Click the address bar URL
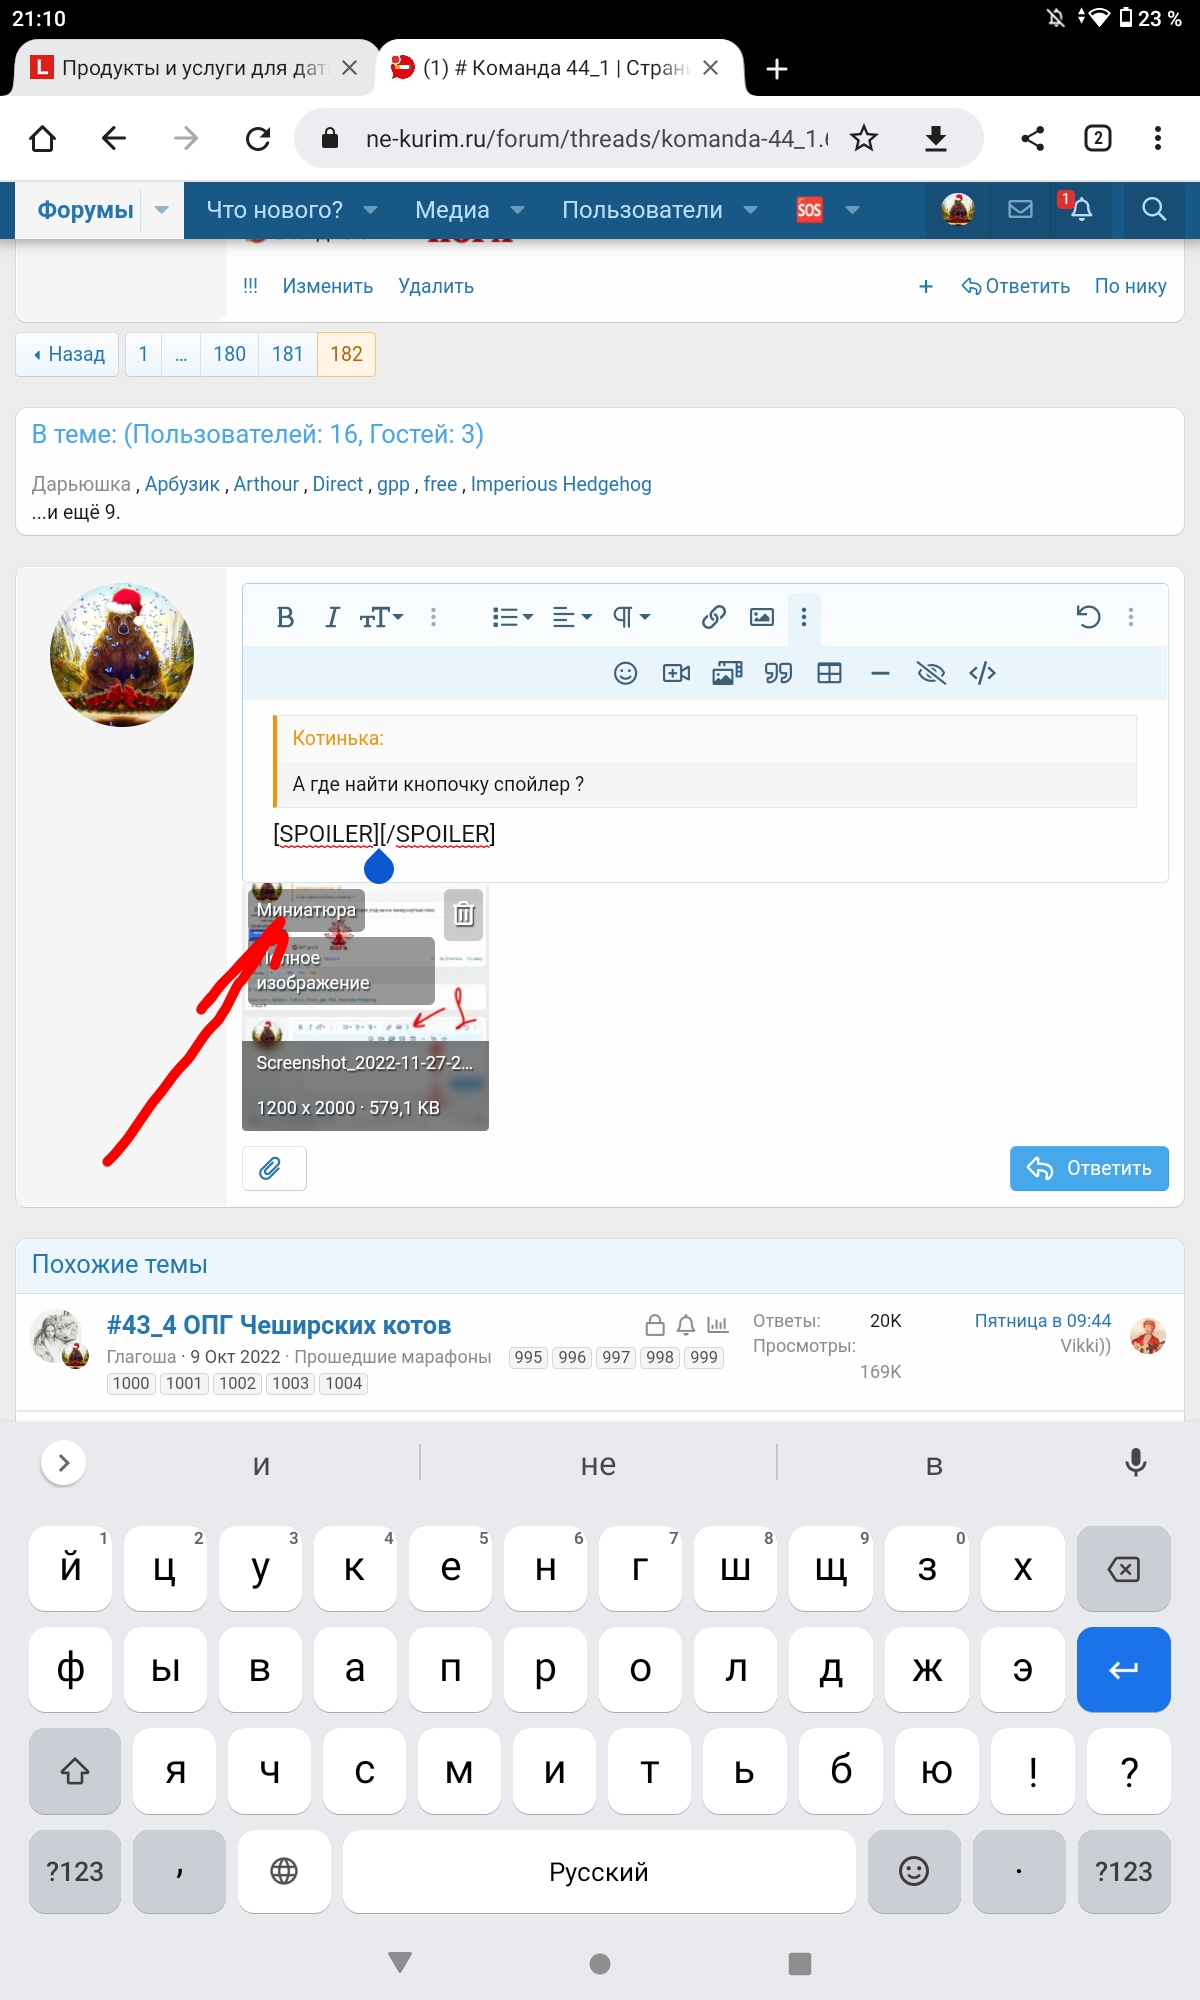 point(597,138)
